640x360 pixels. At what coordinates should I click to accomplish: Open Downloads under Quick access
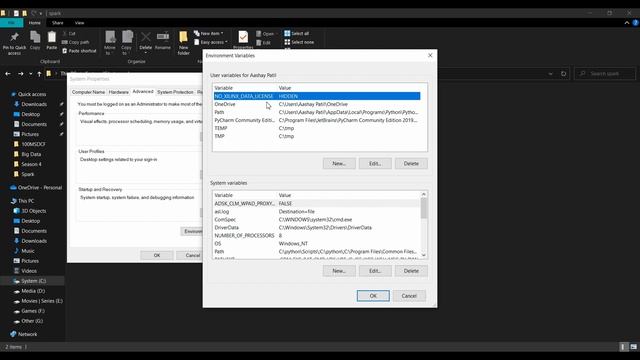(34, 104)
